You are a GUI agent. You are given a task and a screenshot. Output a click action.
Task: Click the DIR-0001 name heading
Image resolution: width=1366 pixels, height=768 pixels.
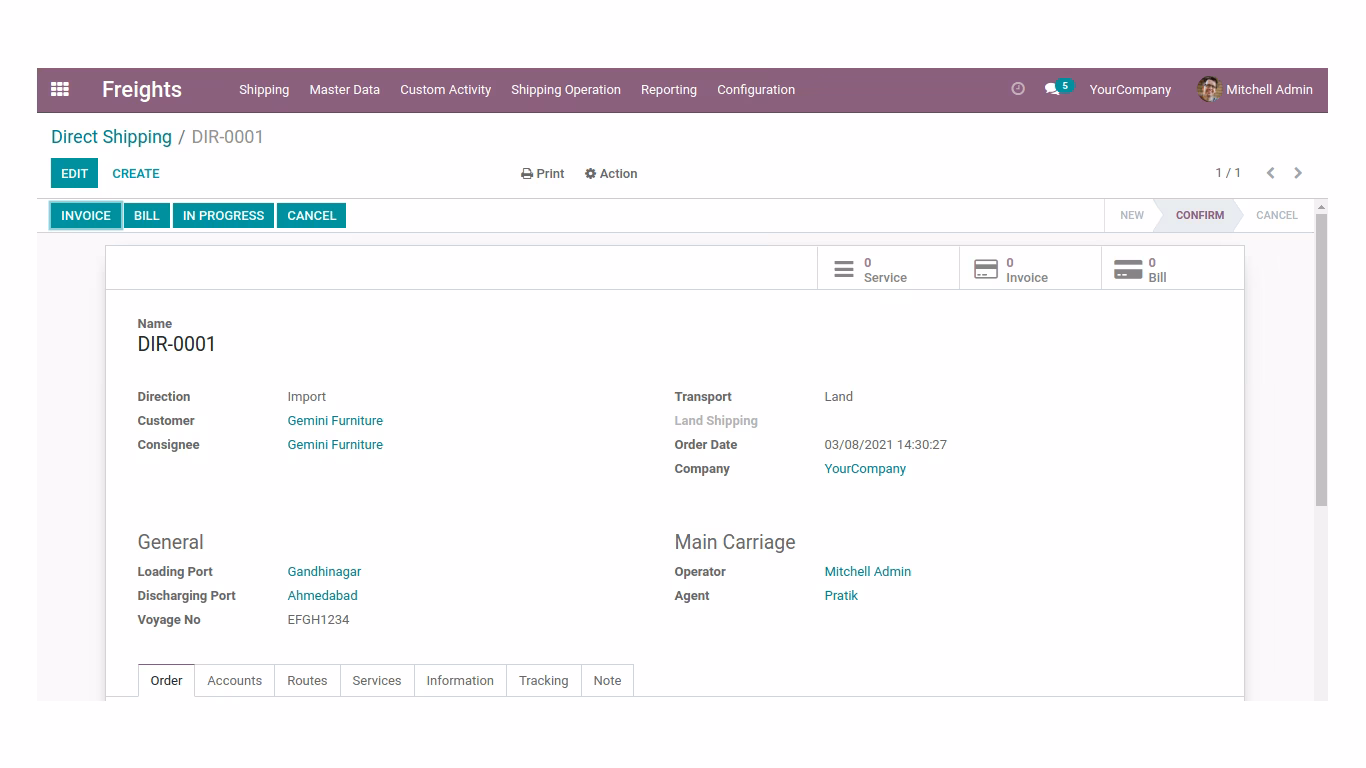pos(177,344)
